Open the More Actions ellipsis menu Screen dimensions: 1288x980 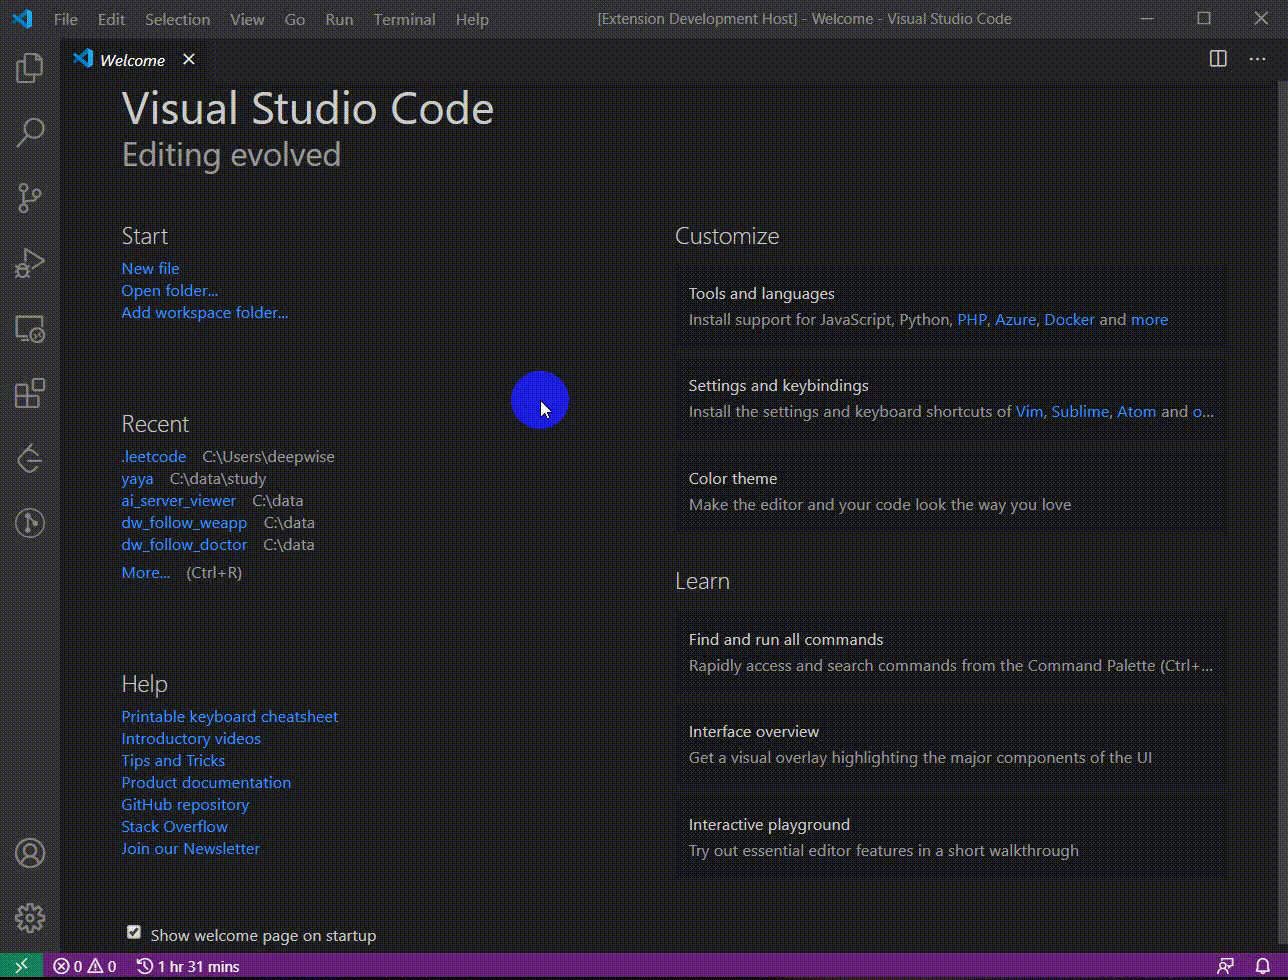[1258, 59]
